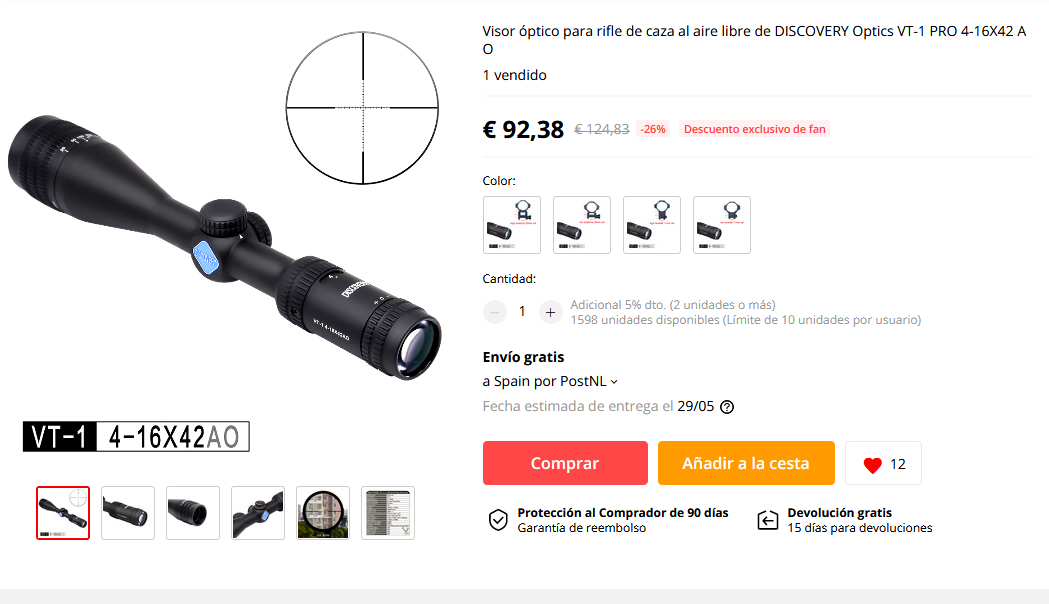The height and width of the screenshot is (604, 1049).
Task: Click Añadir a la cesta button
Action: (x=746, y=463)
